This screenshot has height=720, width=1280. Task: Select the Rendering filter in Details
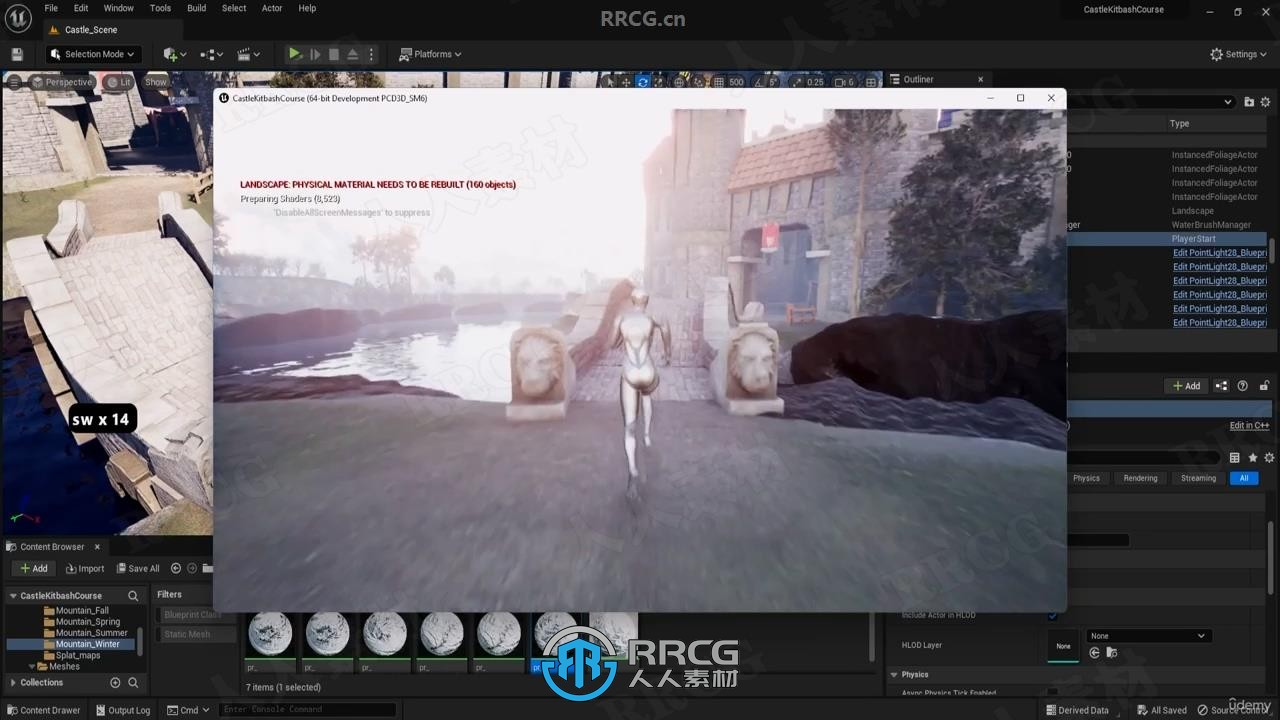(1140, 478)
